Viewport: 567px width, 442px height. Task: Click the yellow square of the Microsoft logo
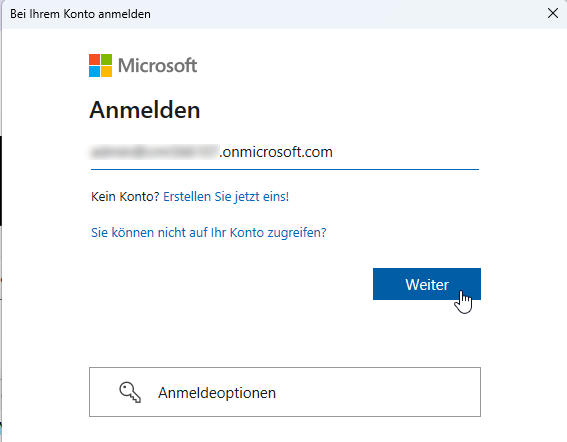(x=106, y=72)
